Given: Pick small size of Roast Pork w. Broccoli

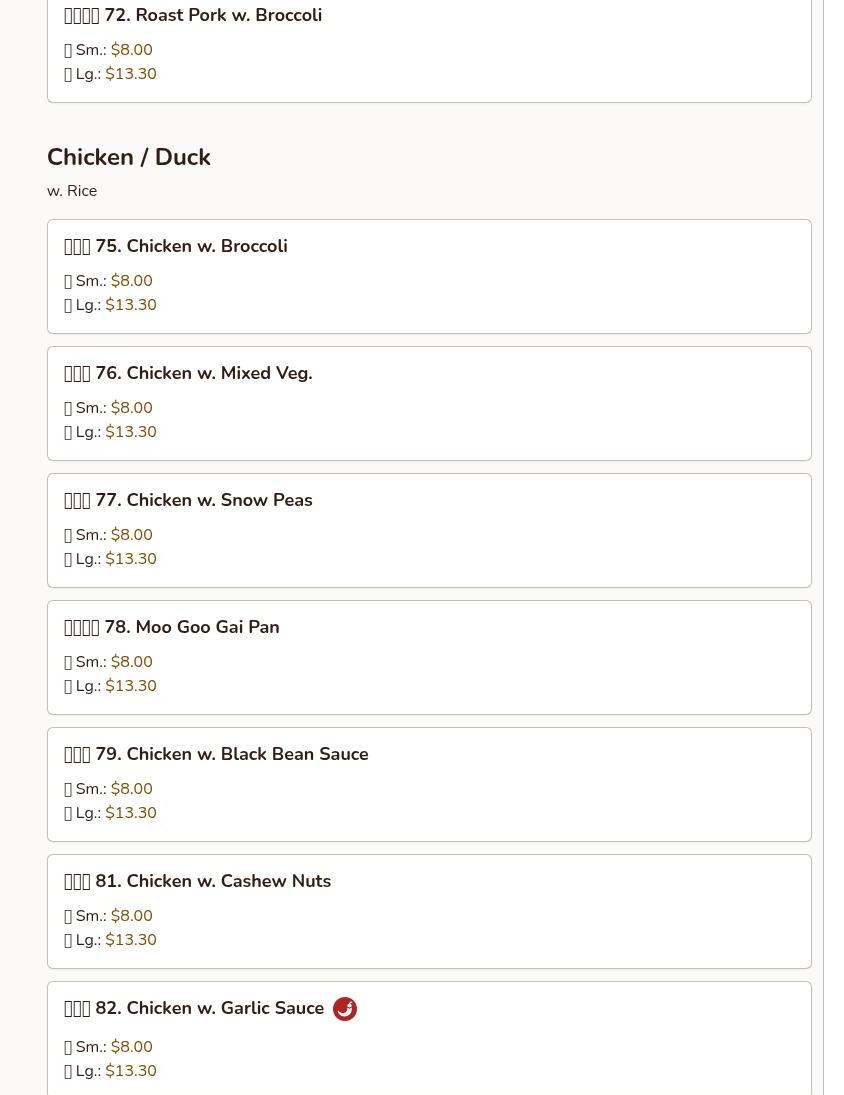Looking at the screenshot, I should 109,51.
